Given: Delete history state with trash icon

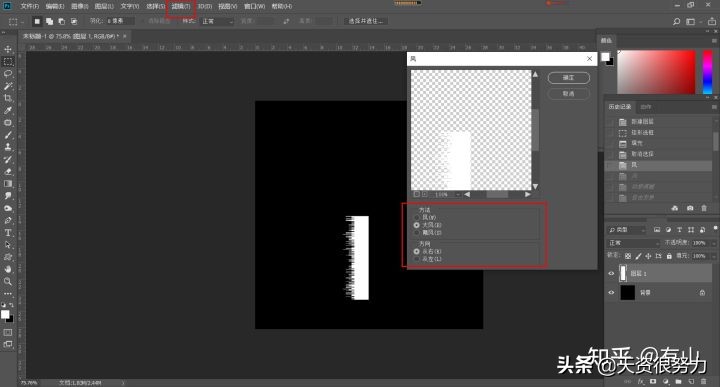Looking at the screenshot, I should (x=704, y=208).
